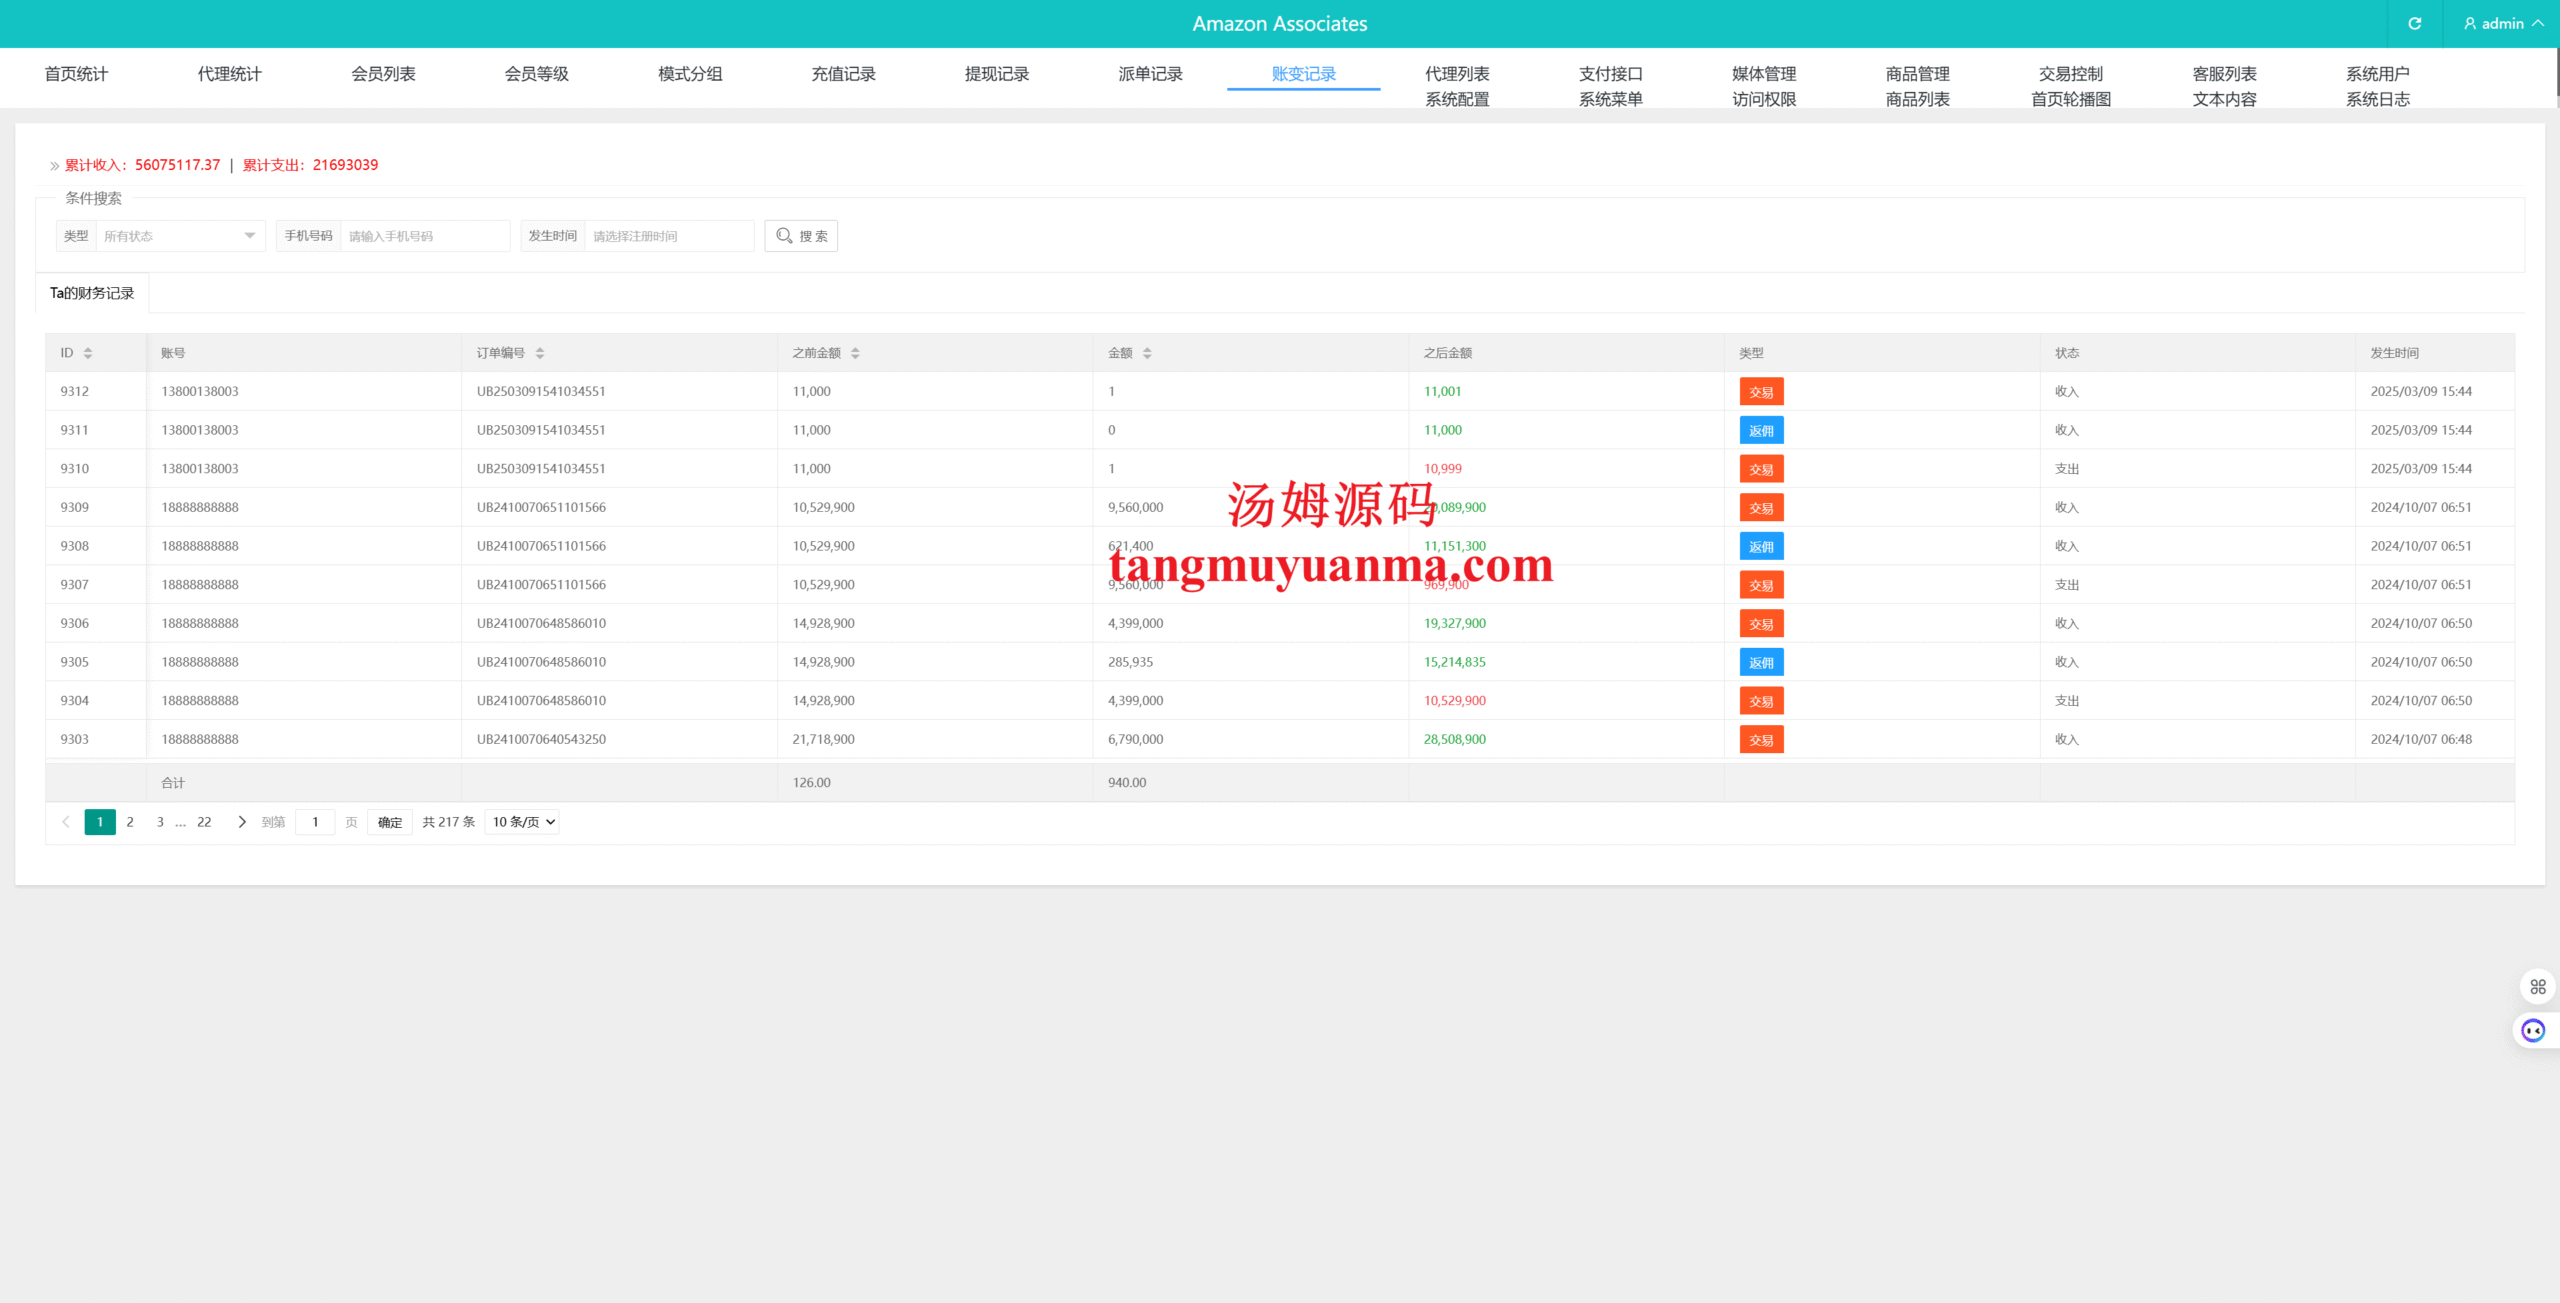Image resolution: width=2560 pixels, height=1303 pixels.
Task: Click the 确定 pagination confirm button
Action: coord(389,822)
